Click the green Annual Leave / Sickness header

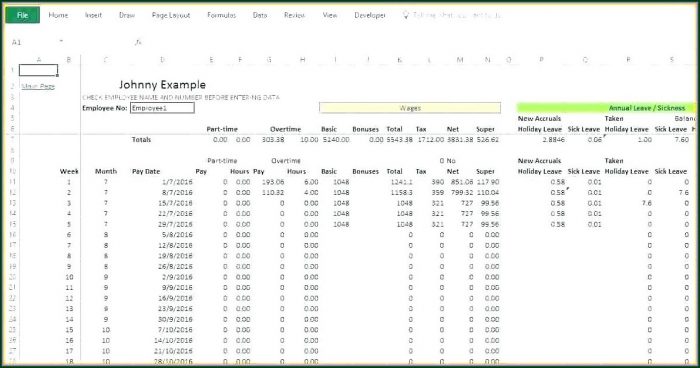[606, 108]
